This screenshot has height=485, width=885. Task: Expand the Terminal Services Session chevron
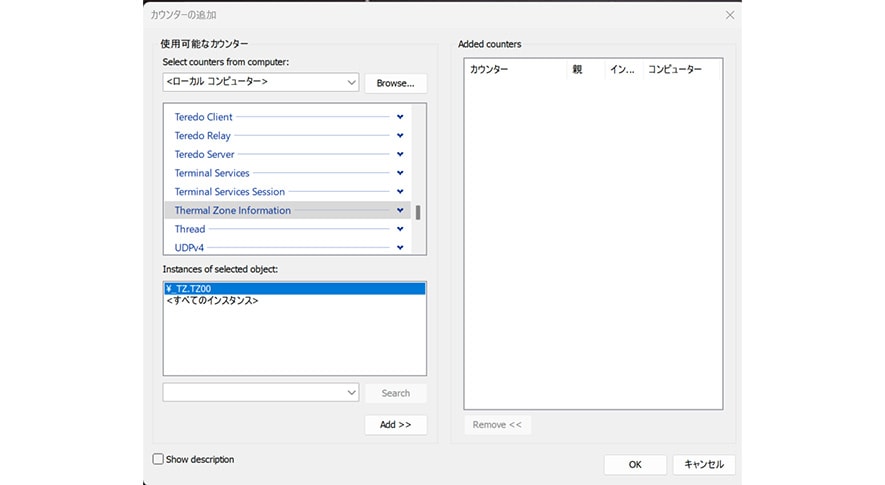[400, 192]
